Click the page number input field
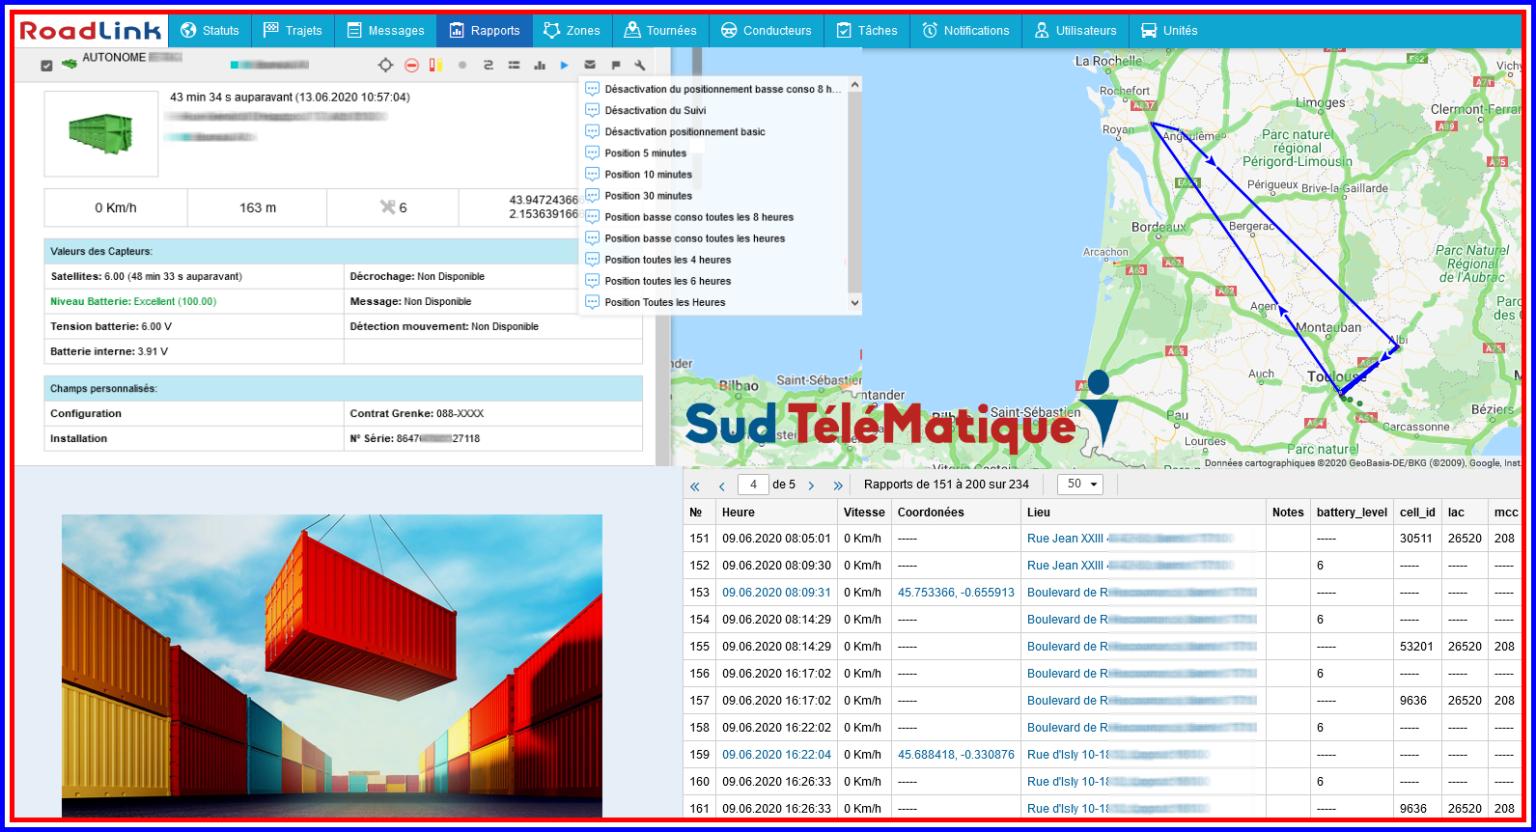 click(x=753, y=484)
